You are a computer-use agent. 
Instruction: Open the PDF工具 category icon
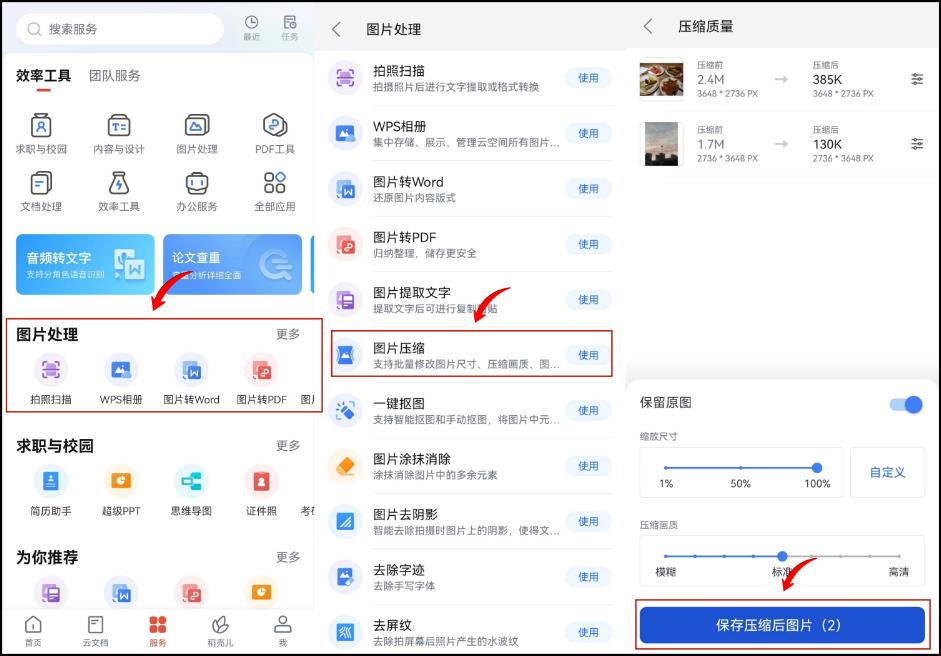tap(275, 126)
